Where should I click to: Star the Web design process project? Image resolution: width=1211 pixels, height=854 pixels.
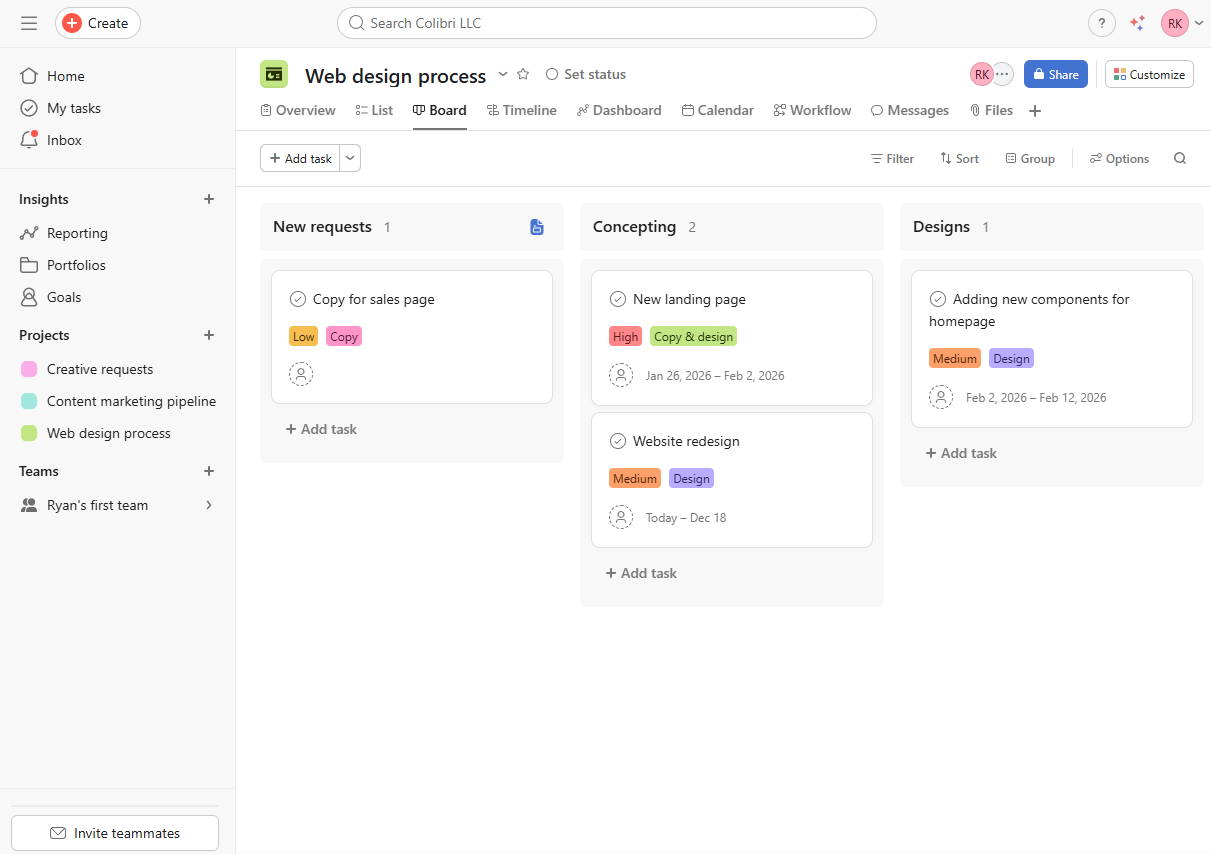[x=523, y=74]
